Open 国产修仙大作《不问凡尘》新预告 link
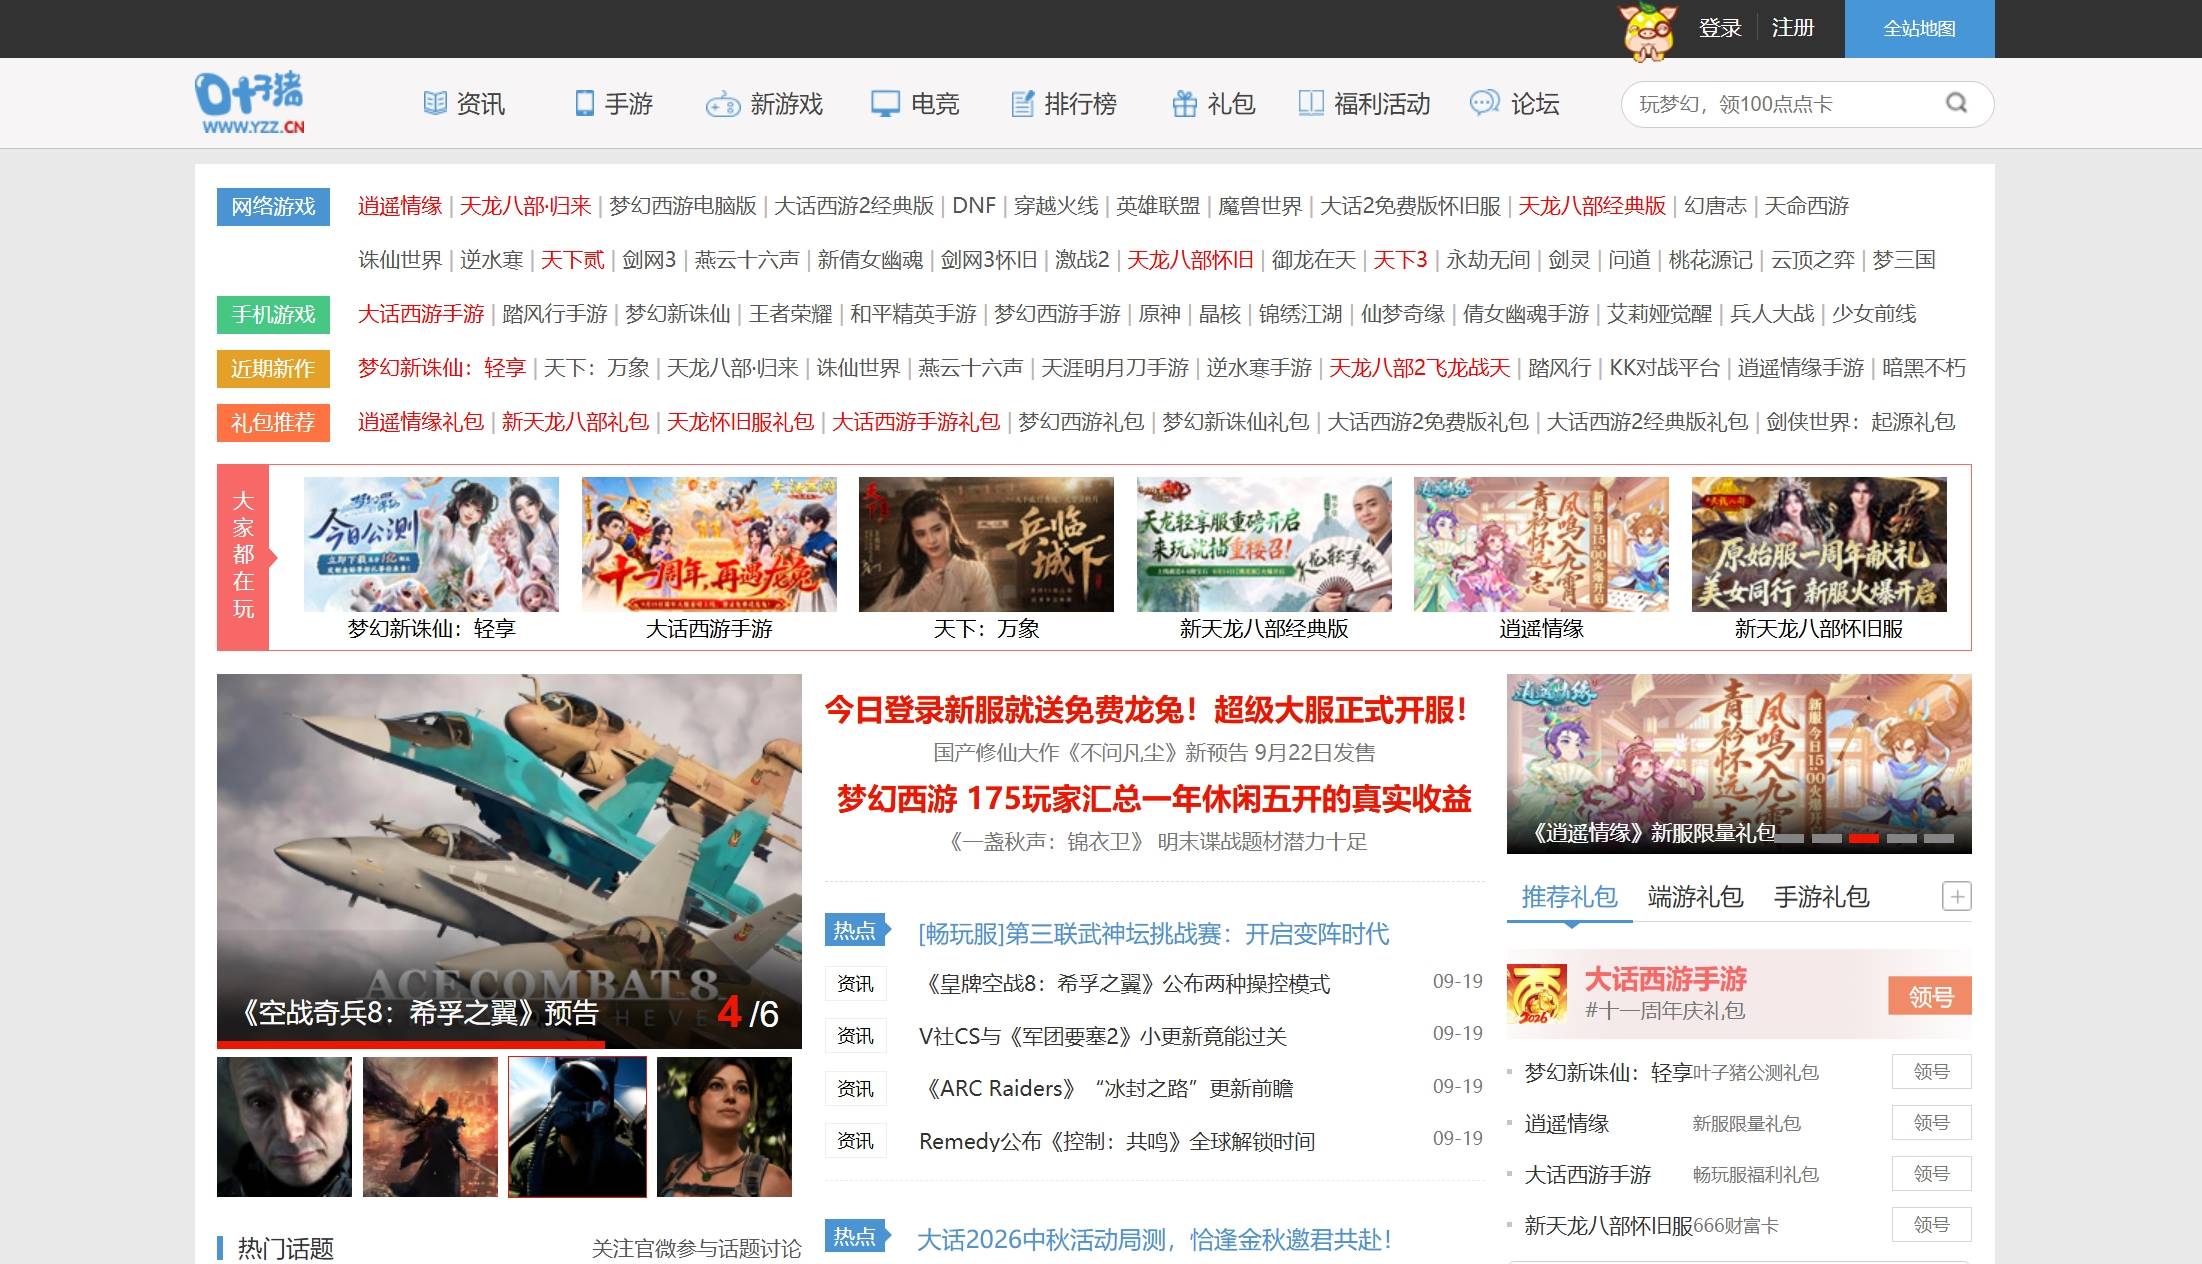The image size is (2202, 1264). [1154, 753]
